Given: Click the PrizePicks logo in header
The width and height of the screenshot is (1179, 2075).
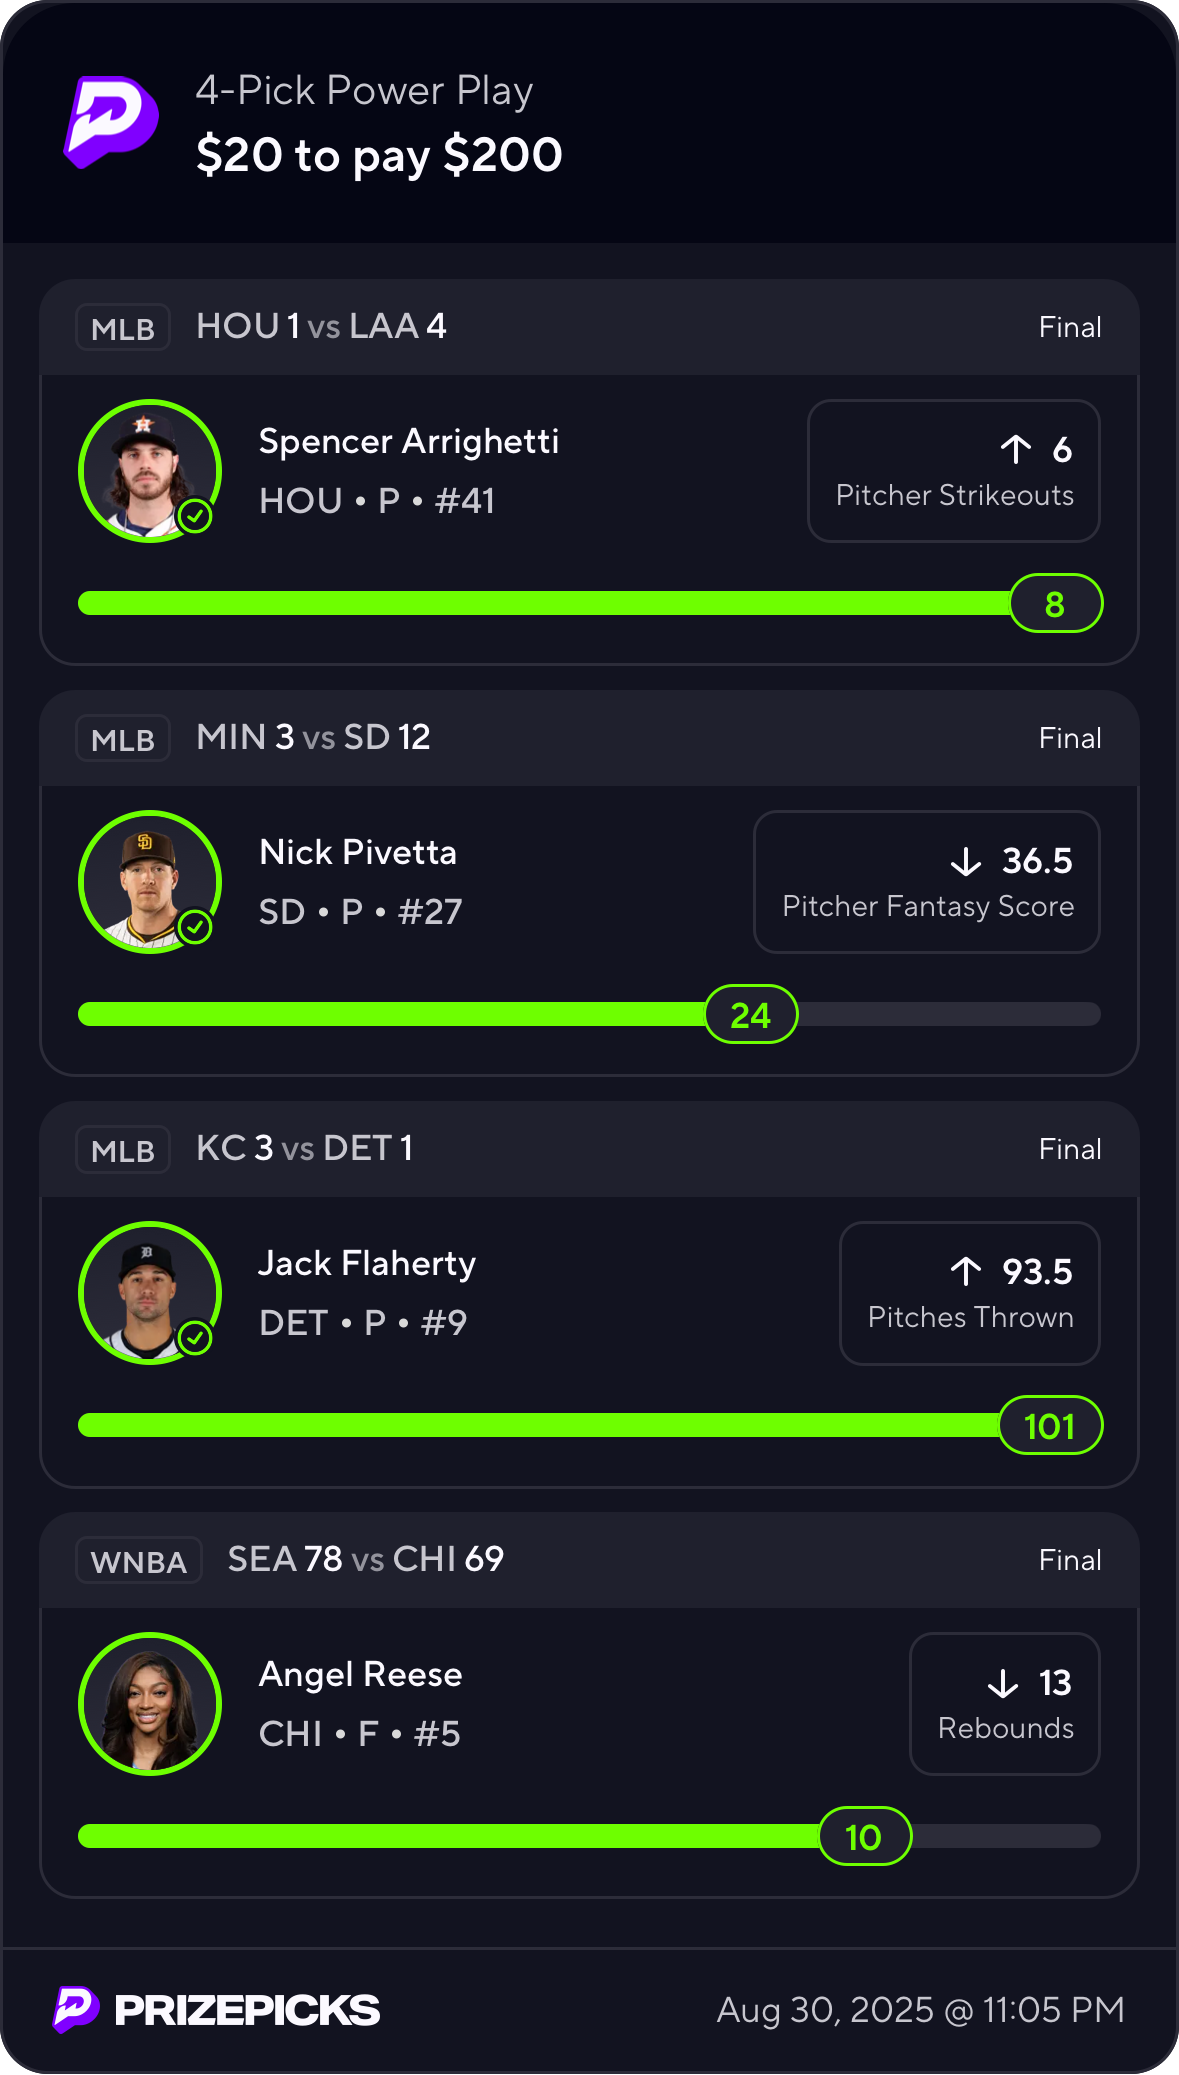Looking at the screenshot, I should pos(111,122).
